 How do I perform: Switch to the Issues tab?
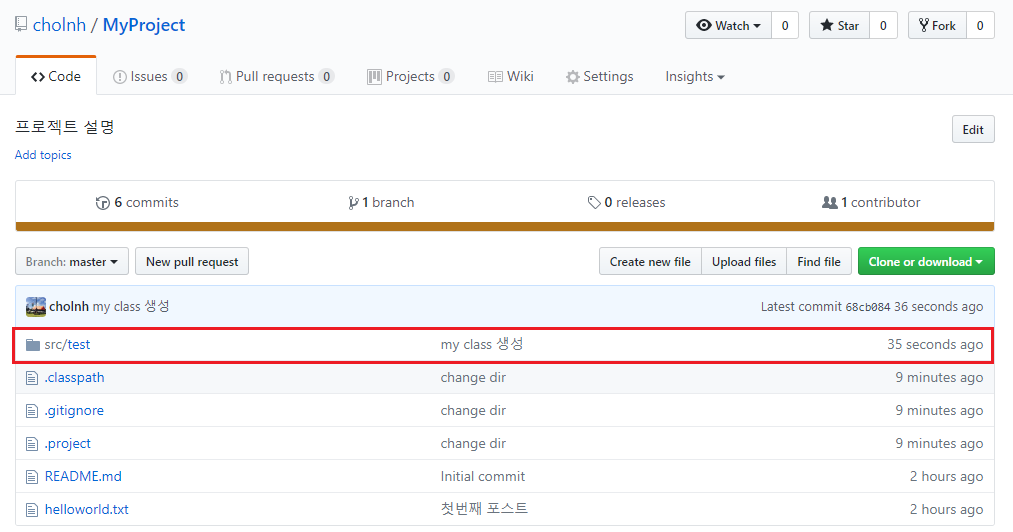pos(150,76)
